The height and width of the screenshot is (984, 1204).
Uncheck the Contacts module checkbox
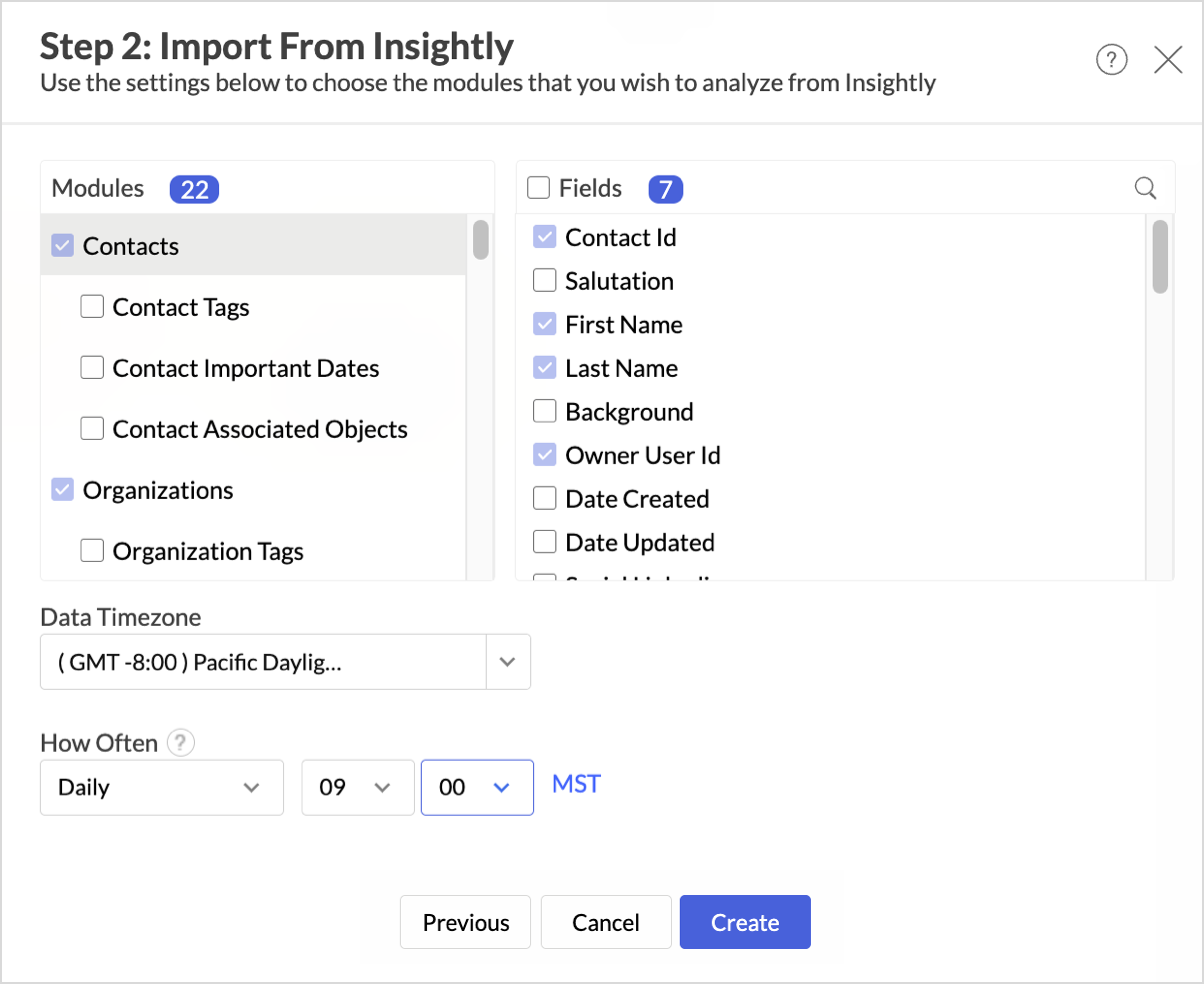[63, 246]
